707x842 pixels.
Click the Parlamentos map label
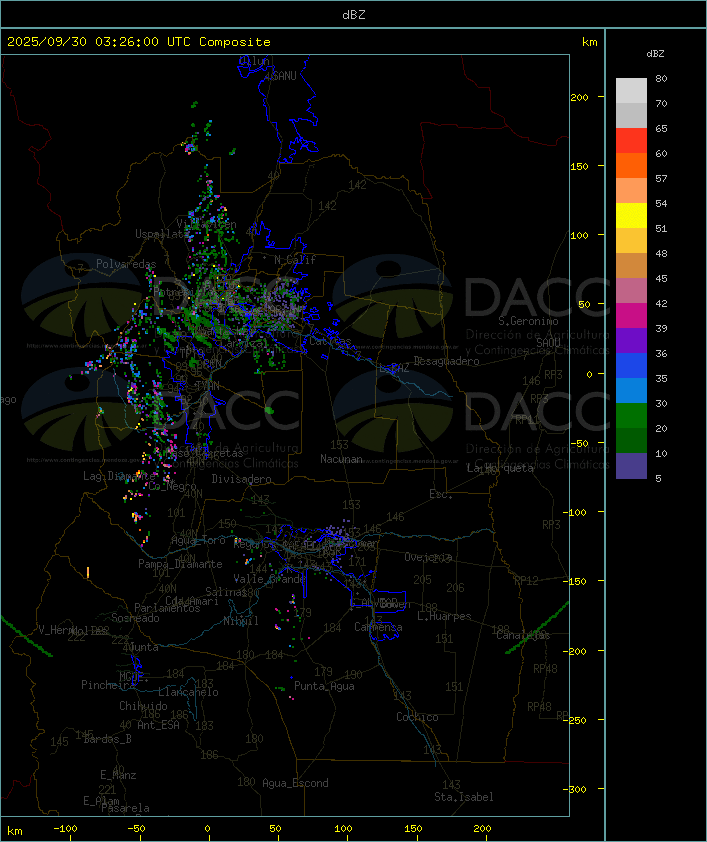click(x=167, y=608)
